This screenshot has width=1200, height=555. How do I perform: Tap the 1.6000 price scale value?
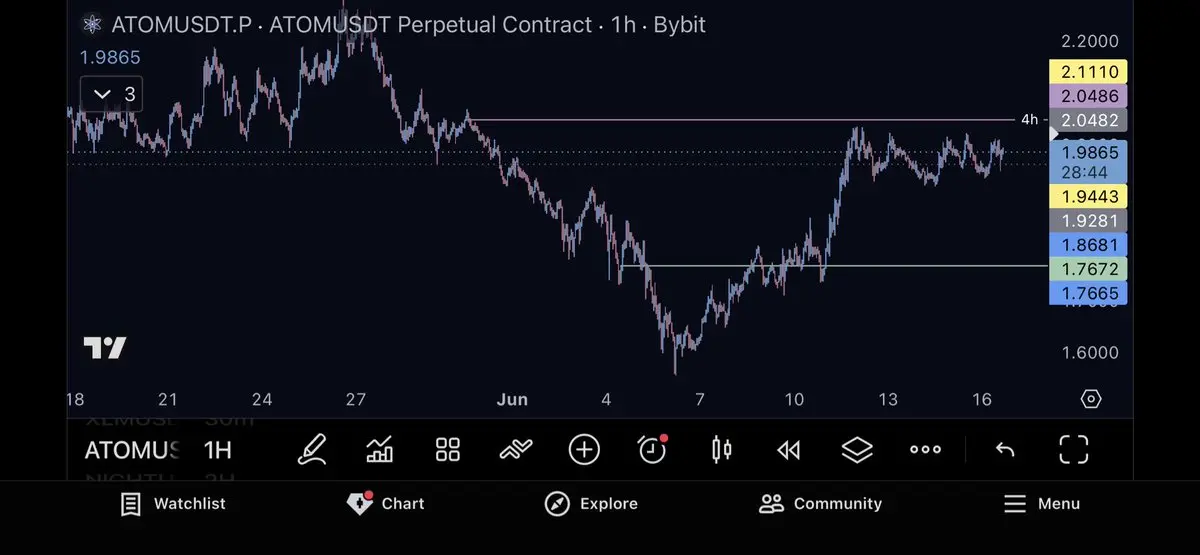1090,352
